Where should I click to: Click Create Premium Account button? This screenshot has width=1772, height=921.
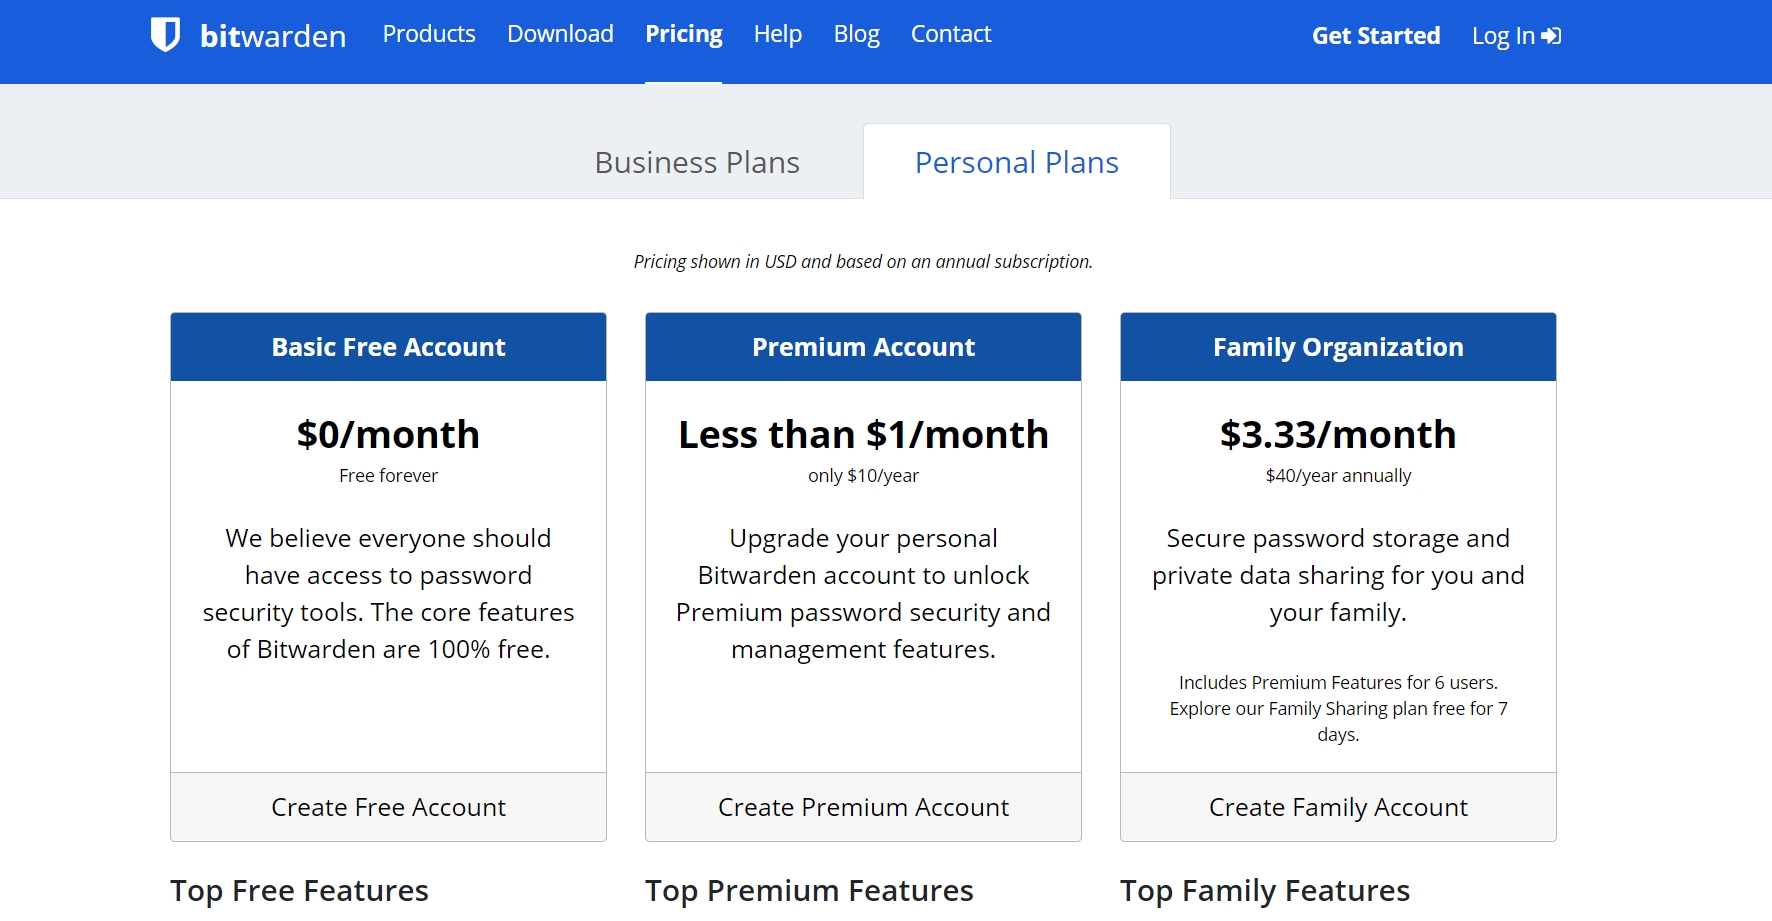tap(864, 807)
